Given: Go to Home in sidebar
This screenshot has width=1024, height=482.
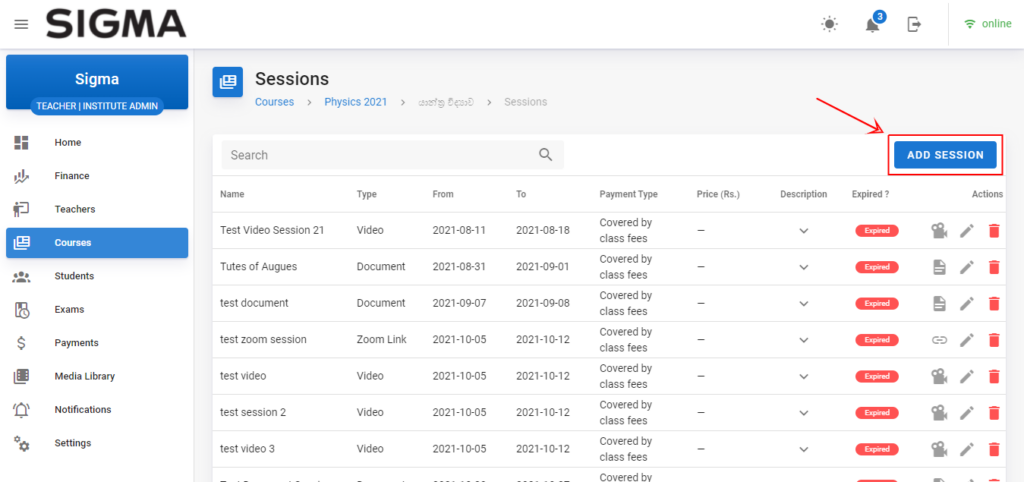Looking at the screenshot, I should pos(97,142).
